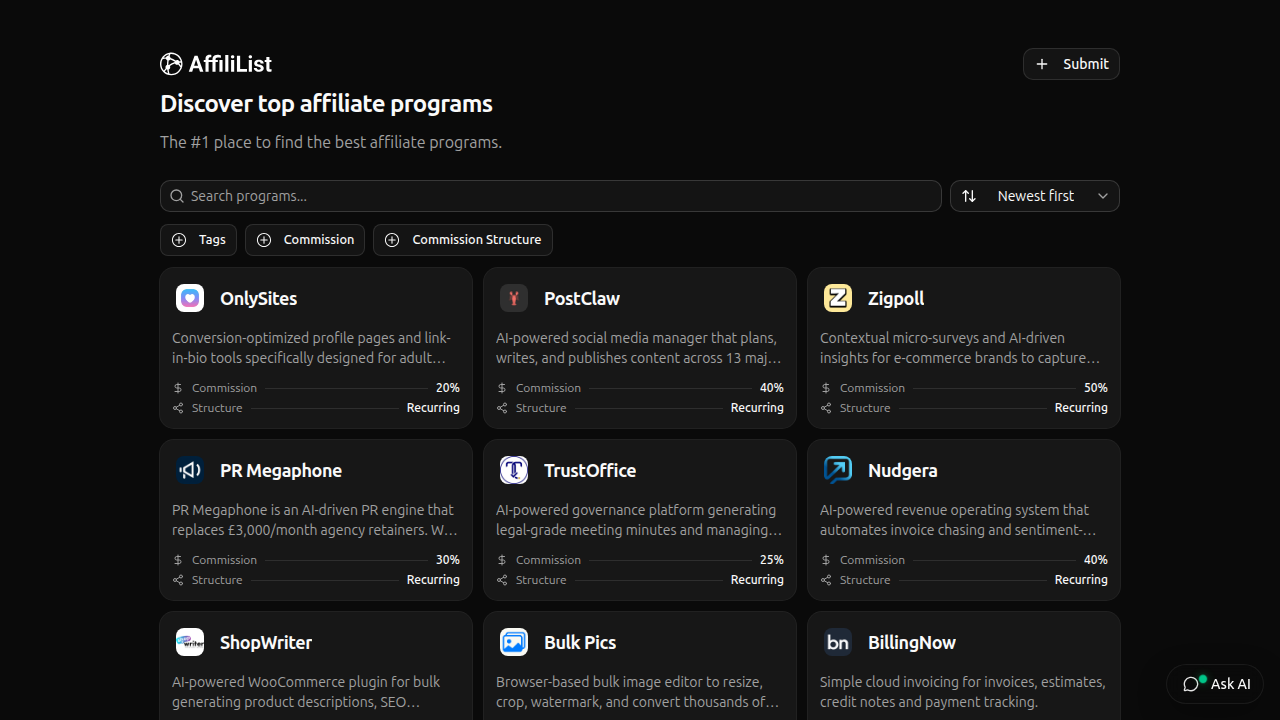Click the BillingNow 'bn' logo icon
This screenshot has height=720, width=1280.
coord(837,642)
